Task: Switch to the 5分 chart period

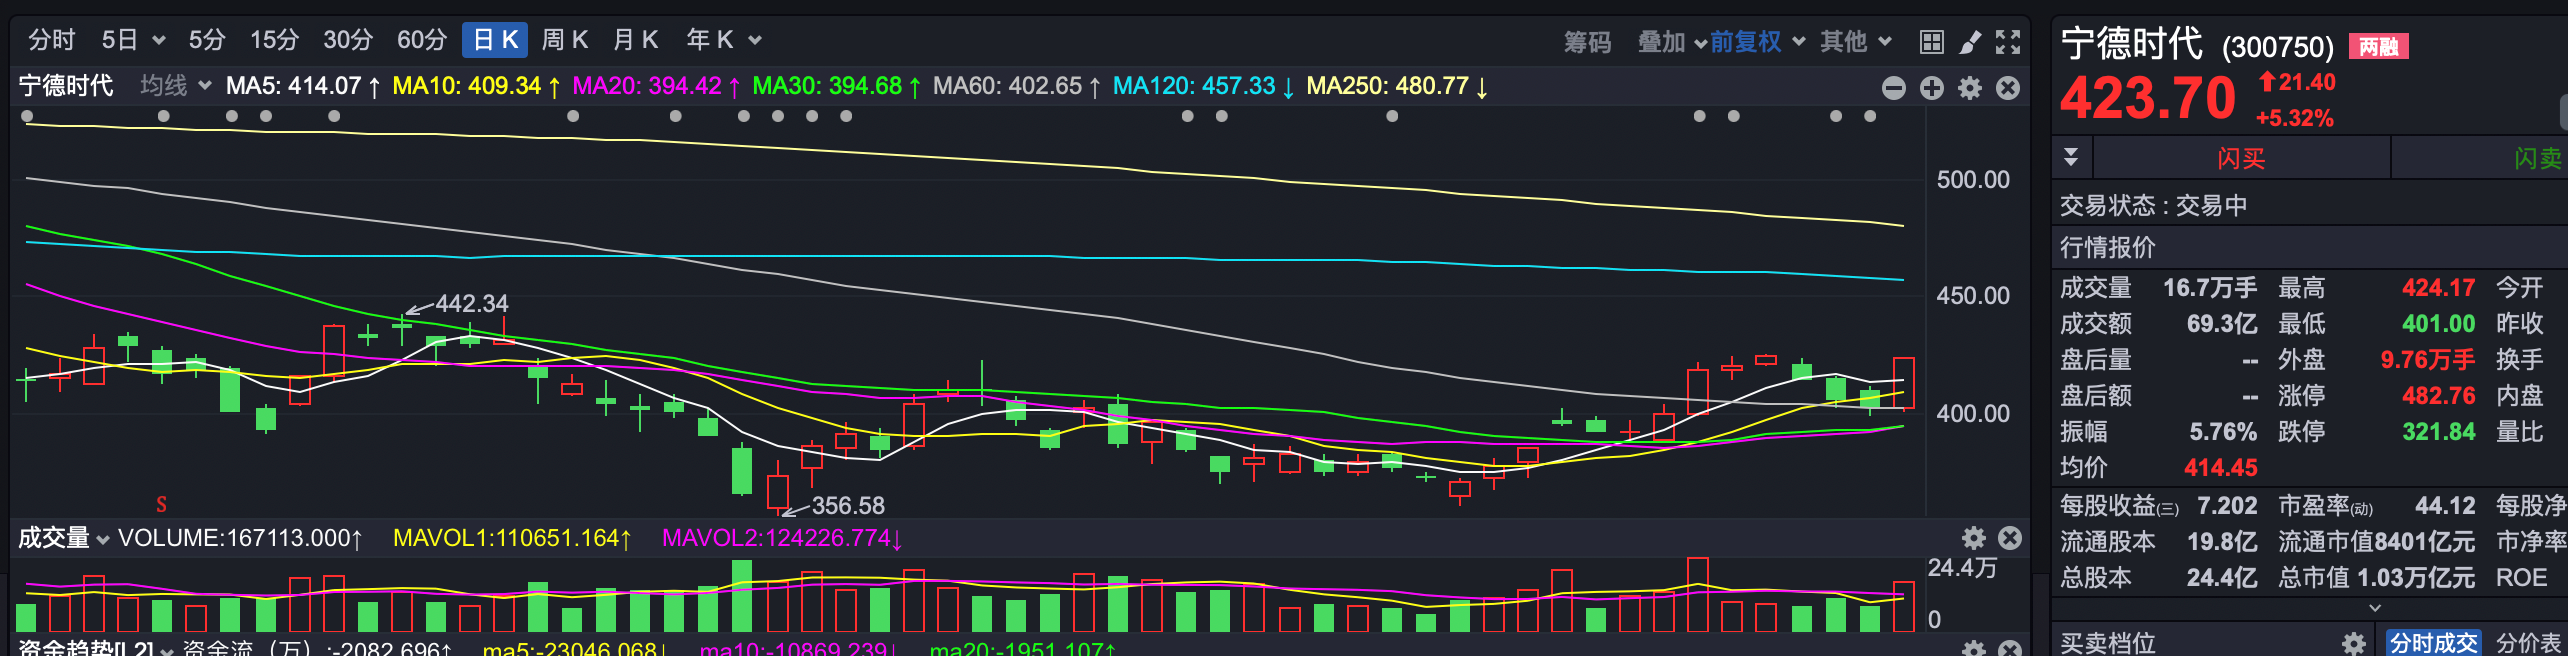Action: click(207, 40)
